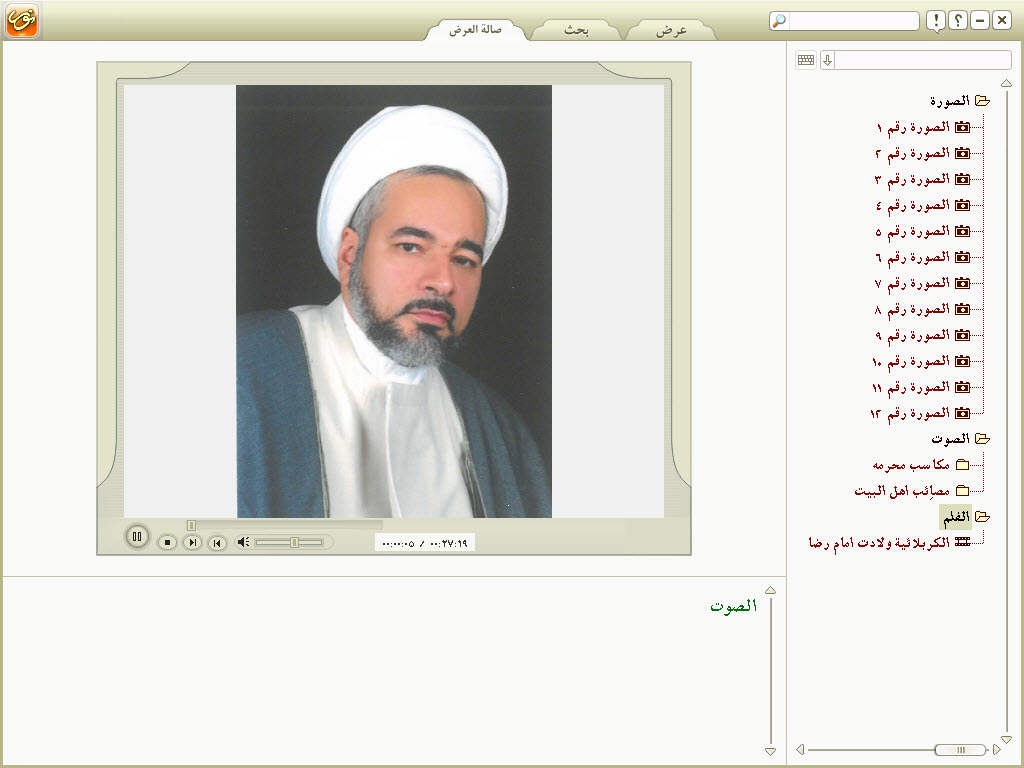Pause the video playback
The image size is (1024, 768).
pos(137,537)
